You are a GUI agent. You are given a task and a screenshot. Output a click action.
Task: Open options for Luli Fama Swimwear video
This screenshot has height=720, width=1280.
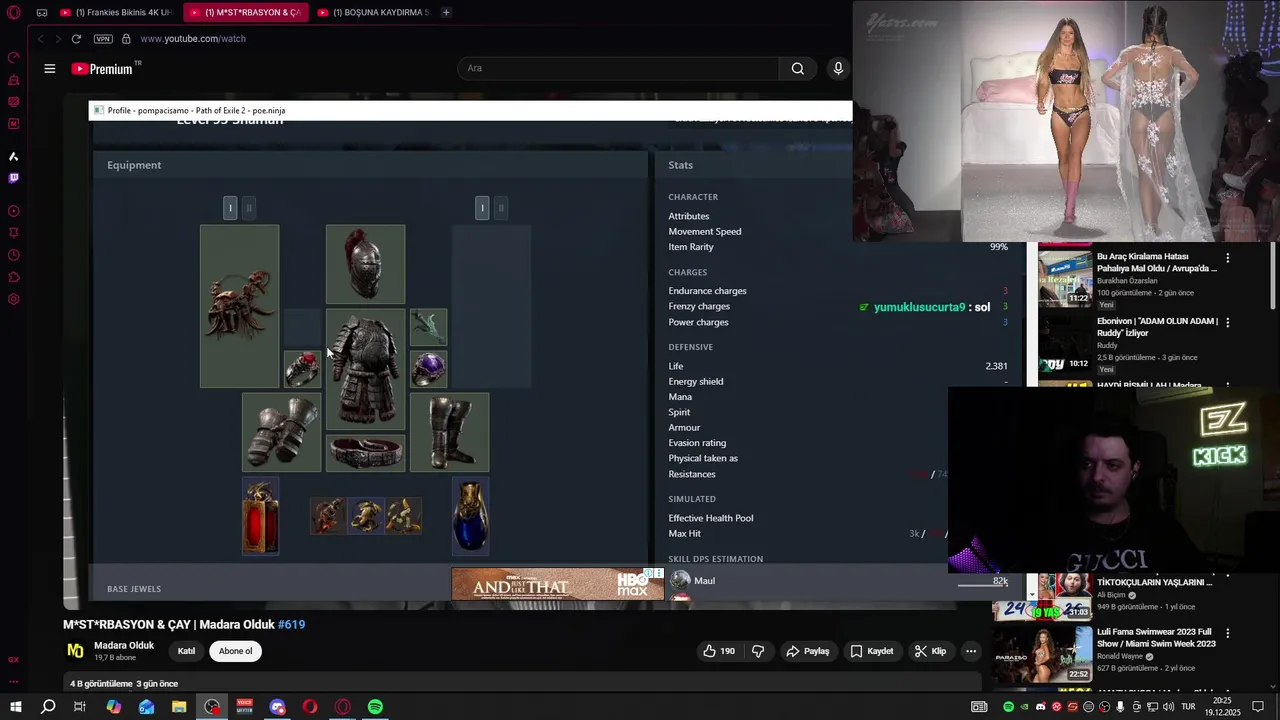coord(1228,633)
